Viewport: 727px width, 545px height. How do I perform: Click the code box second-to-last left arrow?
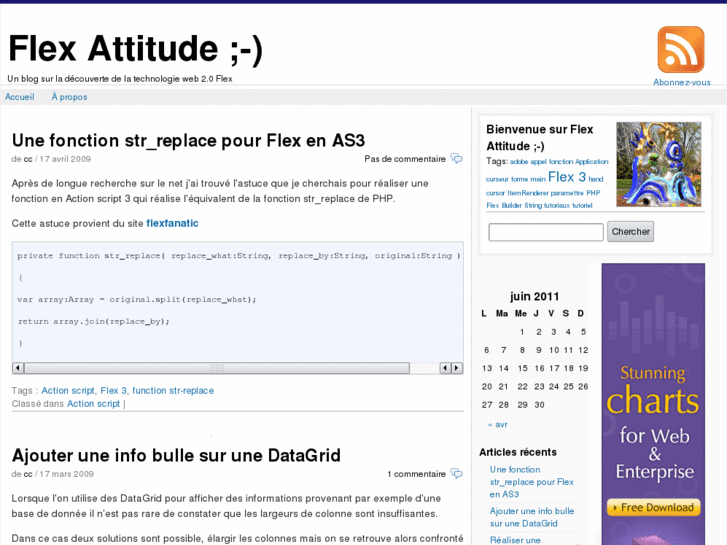[x=445, y=368]
